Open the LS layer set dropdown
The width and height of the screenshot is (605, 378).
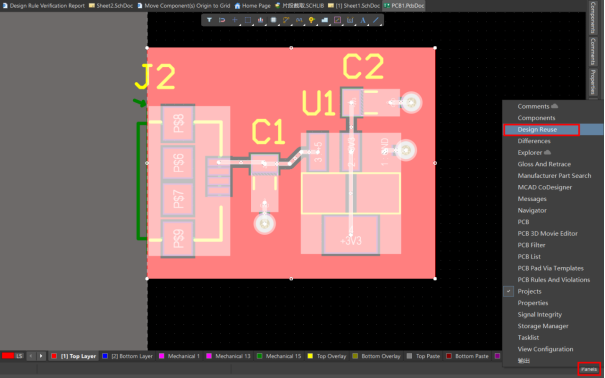[x=19, y=356]
